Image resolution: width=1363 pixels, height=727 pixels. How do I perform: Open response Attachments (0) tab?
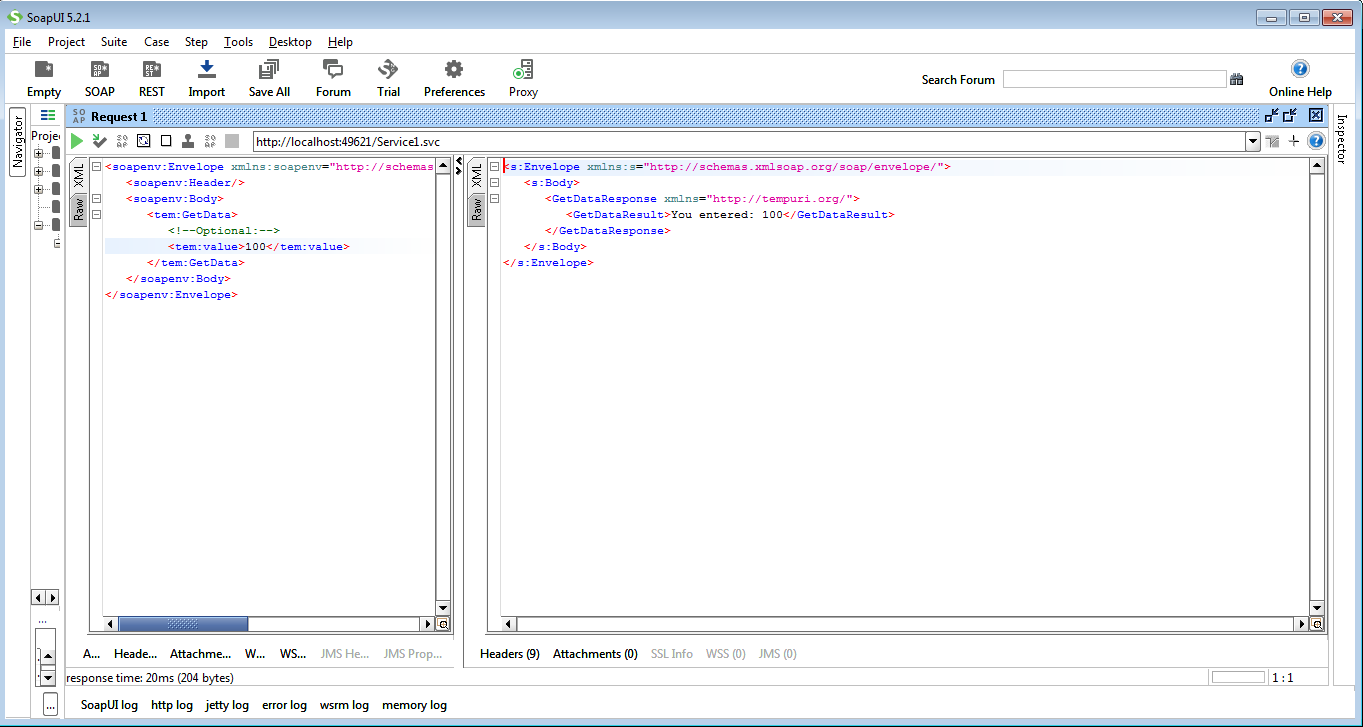[x=595, y=654]
